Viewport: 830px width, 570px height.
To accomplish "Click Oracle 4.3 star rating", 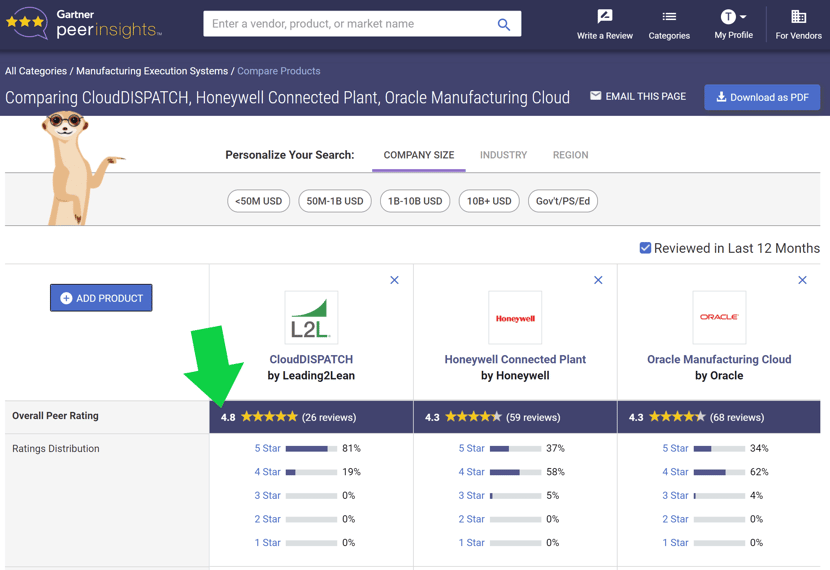I will point(677,417).
